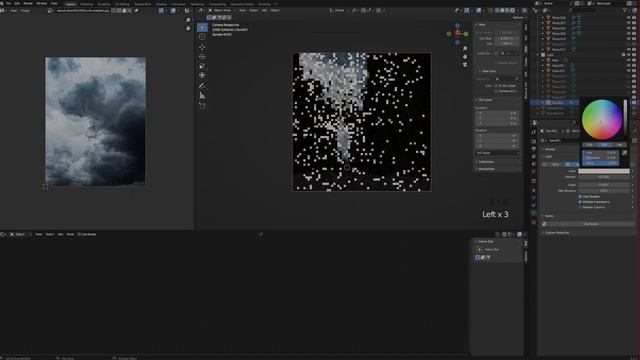This screenshot has height=360, width=640.
Task: Select the Annotate pencil tool
Action: coord(202,86)
